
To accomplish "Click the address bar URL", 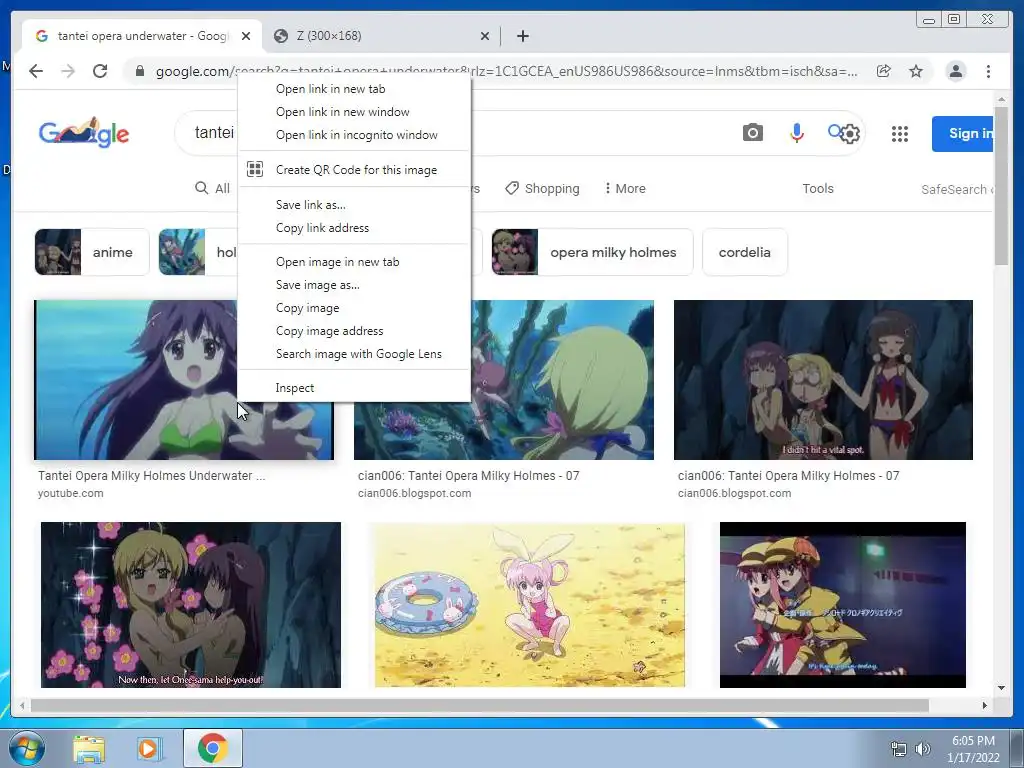I will [506, 71].
